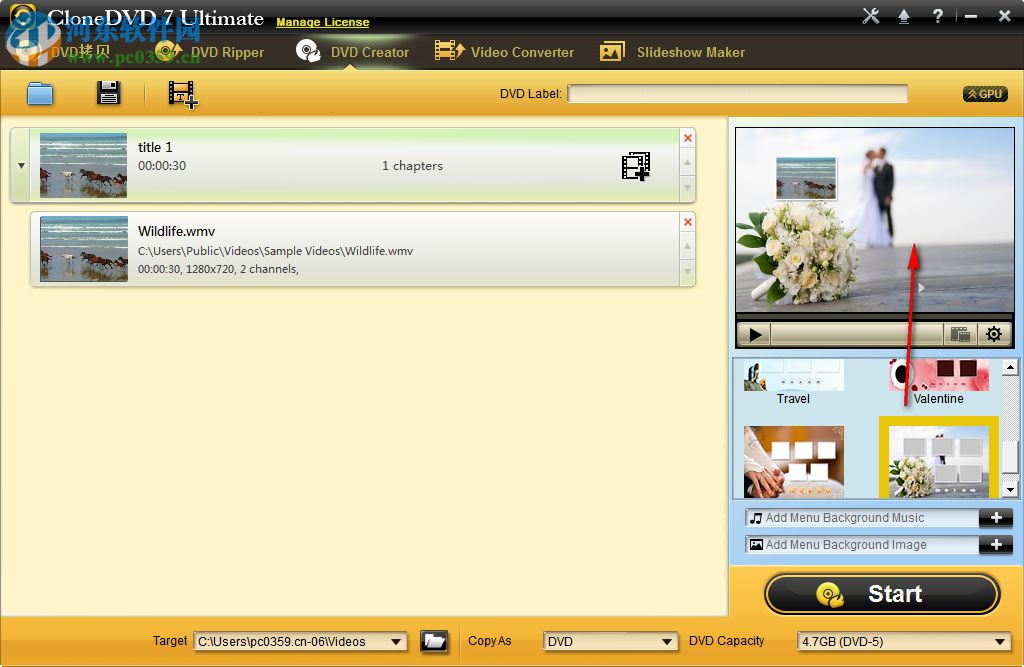The height and width of the screenshot is (667, 1024).
Task: Add chapter to title 1 with filmstrip icon
Action: 635,166
